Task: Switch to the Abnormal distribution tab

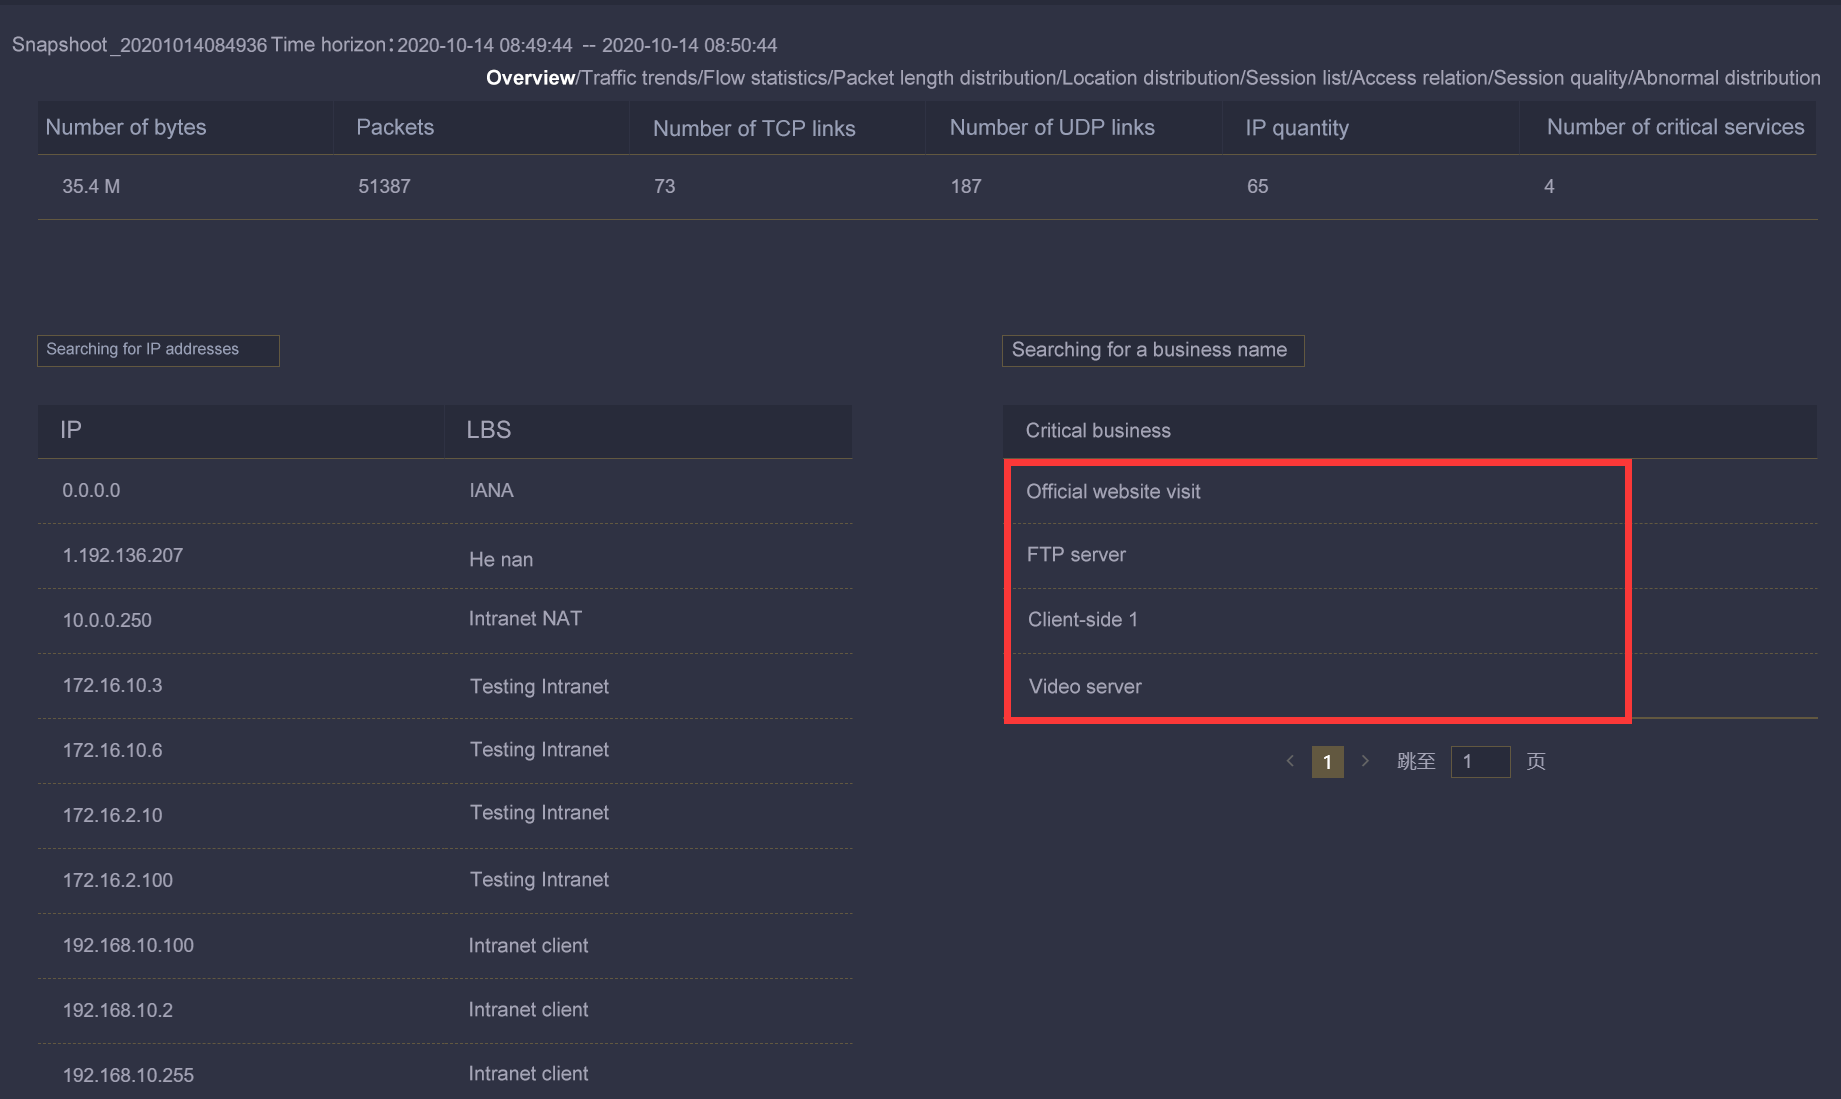Action: (1727, 78)
